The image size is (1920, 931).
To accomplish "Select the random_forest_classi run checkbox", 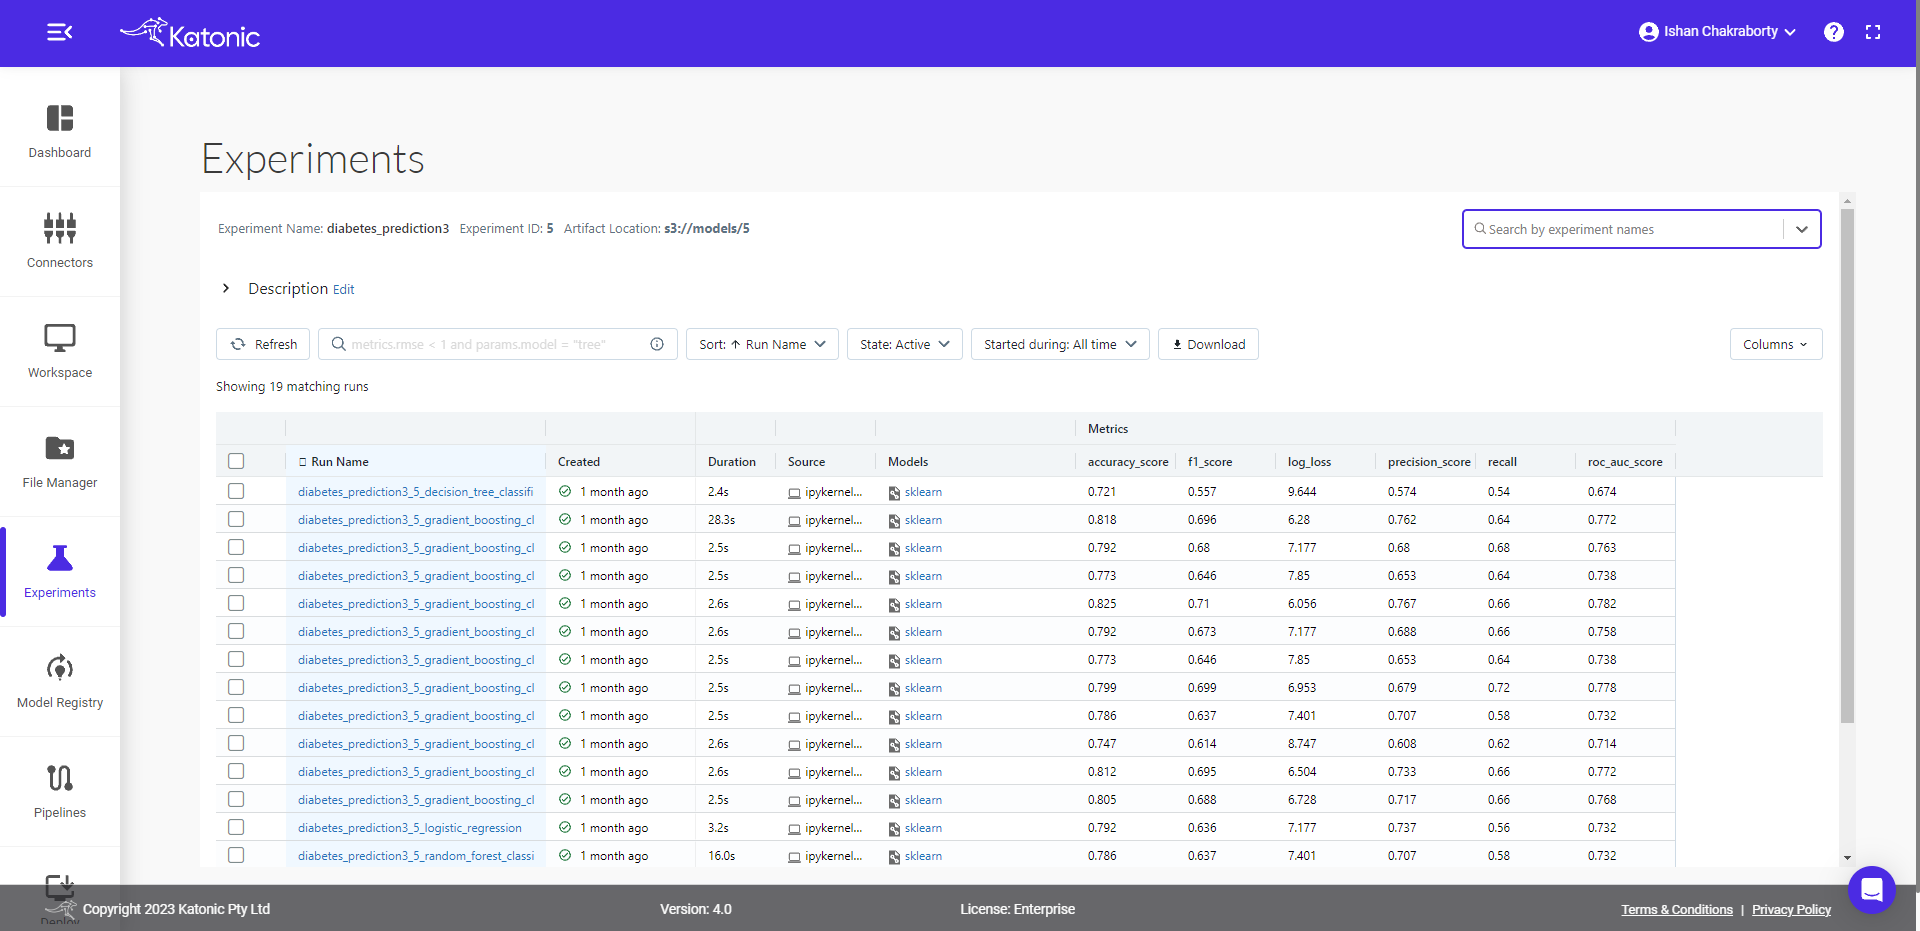I will point(236,855).
